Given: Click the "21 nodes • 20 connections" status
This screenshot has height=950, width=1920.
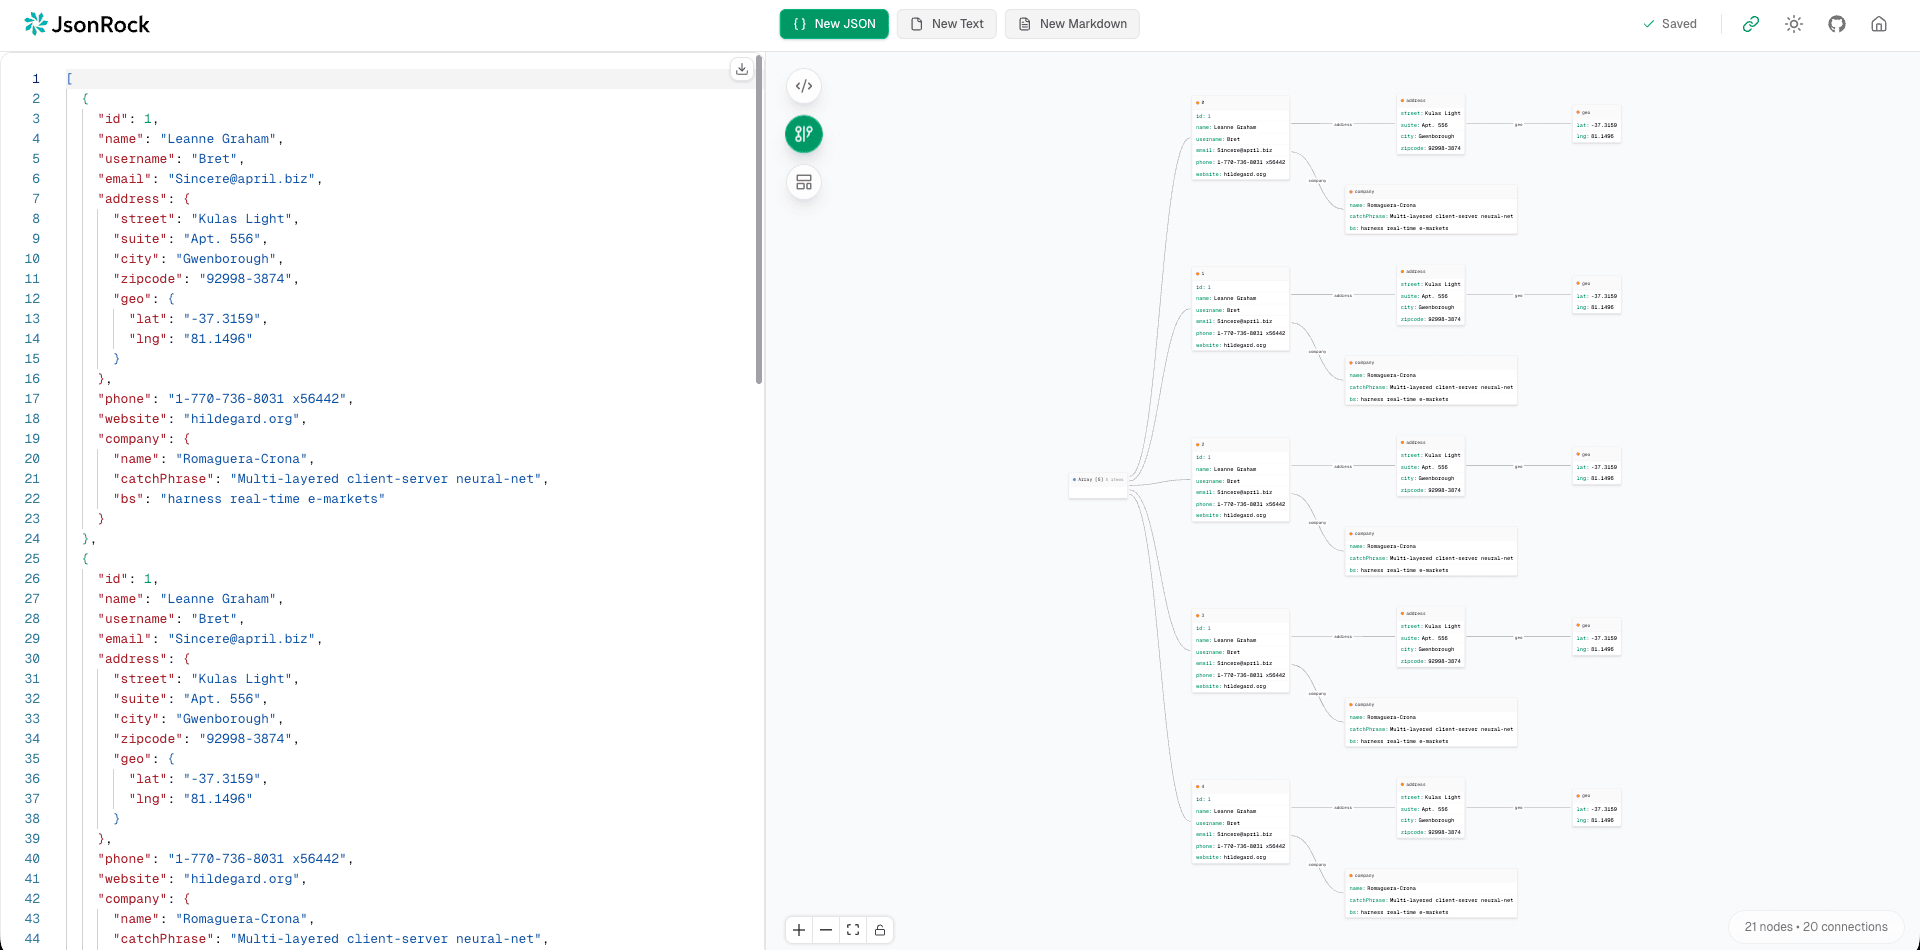Looking at the screenshot, I should (x=1816, y=927).
